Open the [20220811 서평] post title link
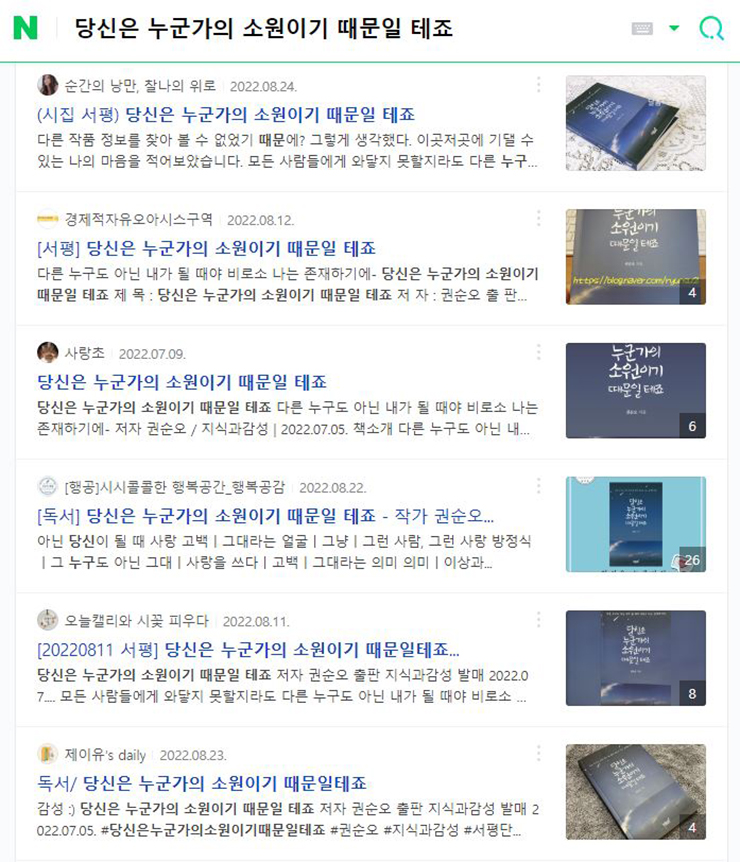The image size is (740, 862). pos(248,650)
